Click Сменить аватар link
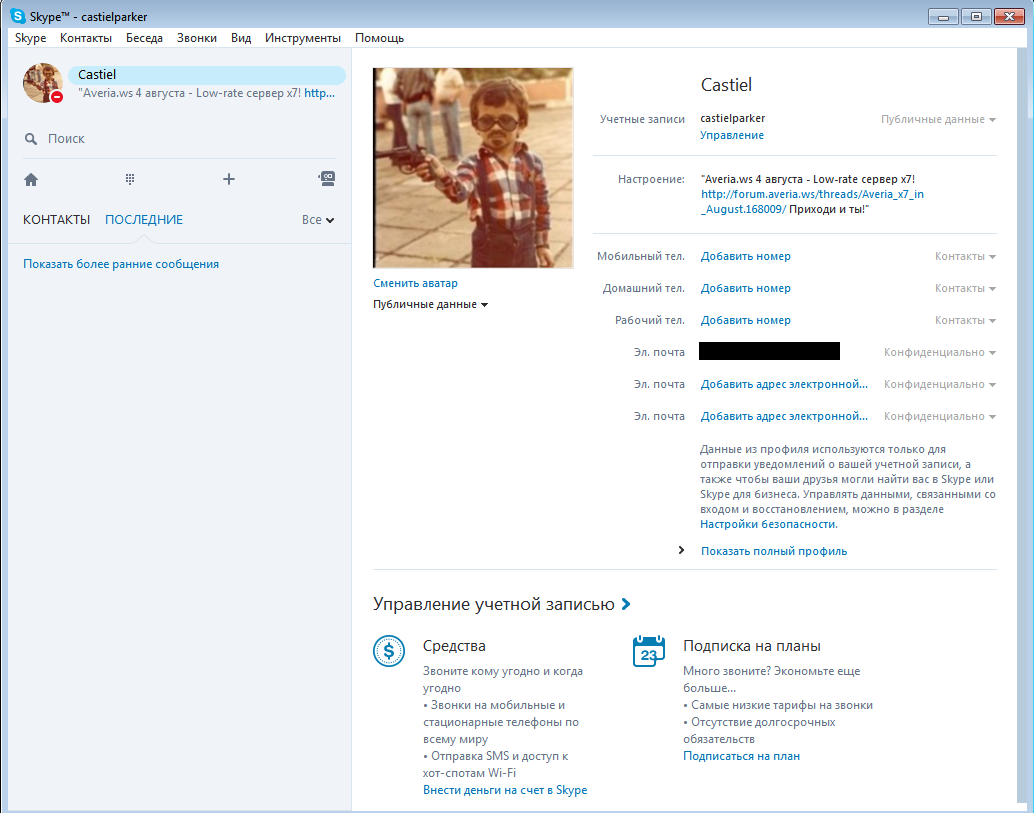This screenshot has height=813, width=1034. [x=415, y=283]
